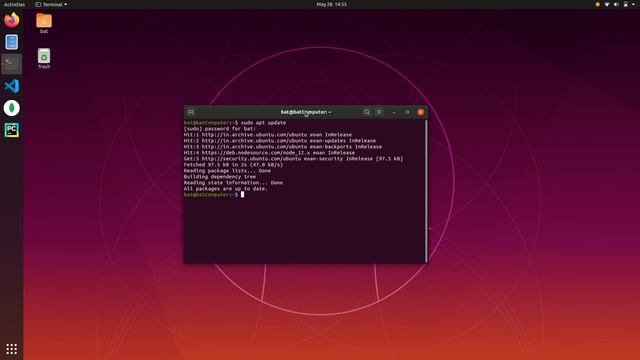Click 'All packages are up to date.' line
The image size is (640, 360).
pyautogui.click(x=226, y=189)
